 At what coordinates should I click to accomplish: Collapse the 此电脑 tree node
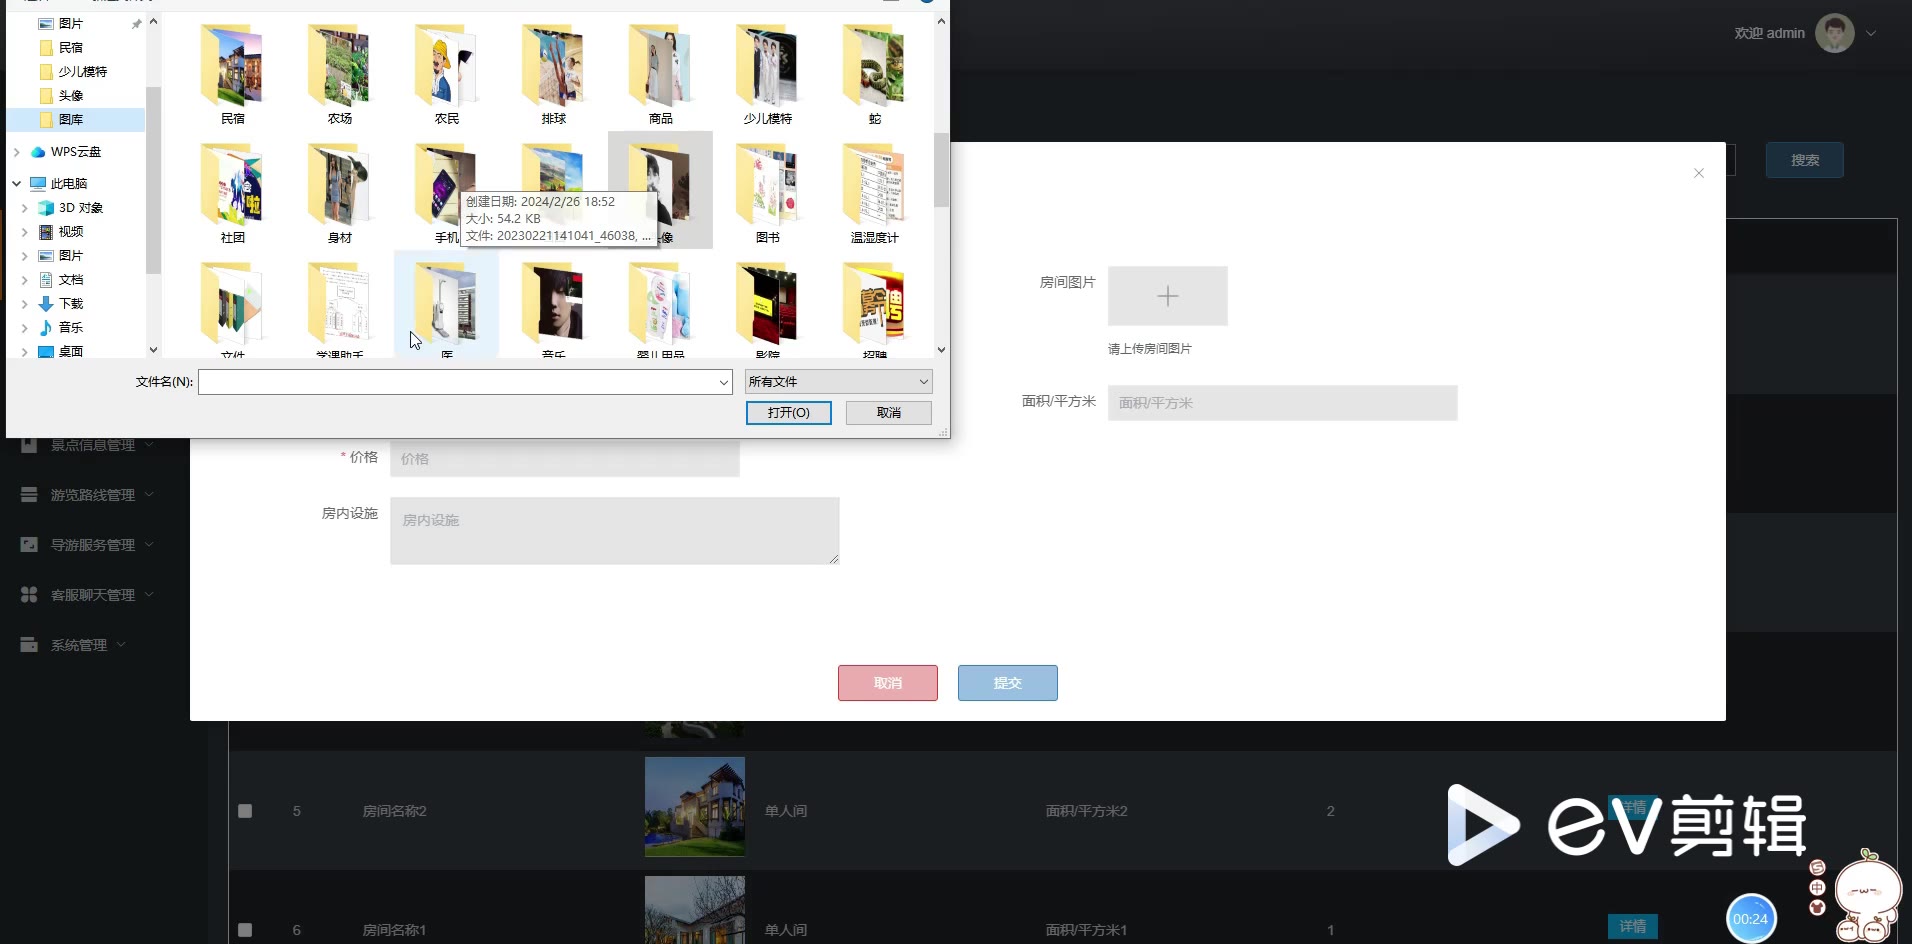pos(16,184)
